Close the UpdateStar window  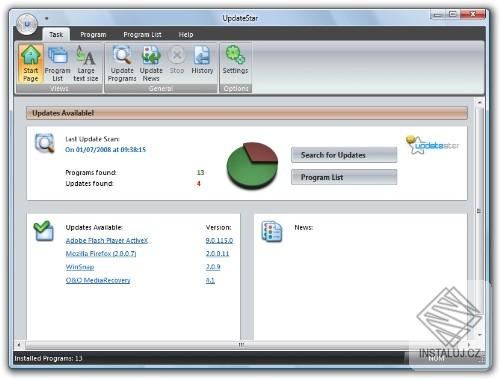coord(473,14)
